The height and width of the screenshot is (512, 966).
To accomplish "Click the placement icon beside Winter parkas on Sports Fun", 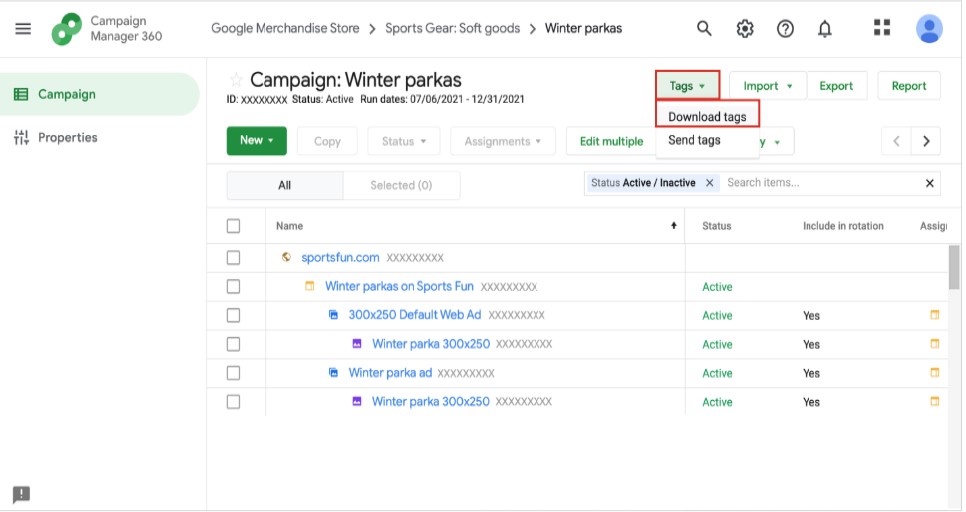I will (310, 286).
